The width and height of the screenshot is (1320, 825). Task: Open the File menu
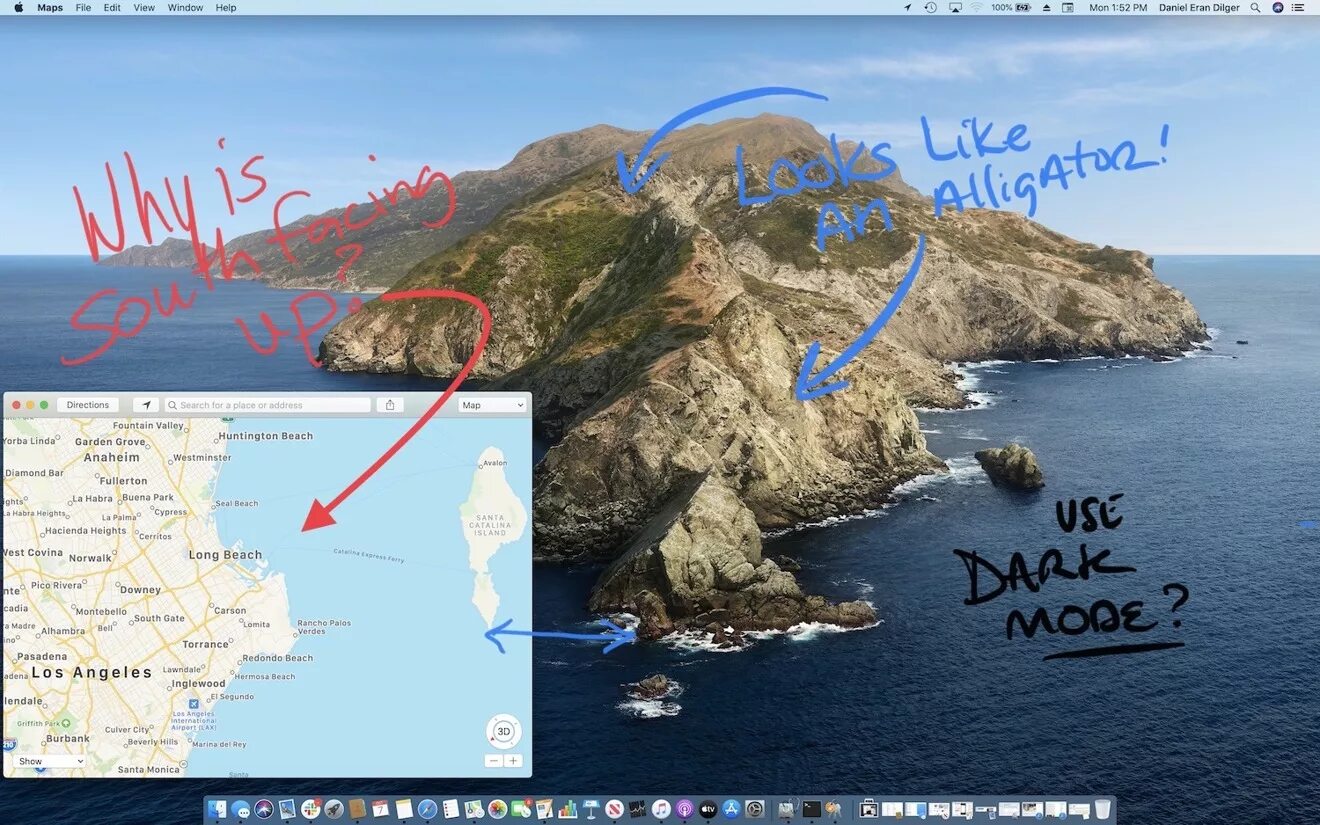(83, 7)
